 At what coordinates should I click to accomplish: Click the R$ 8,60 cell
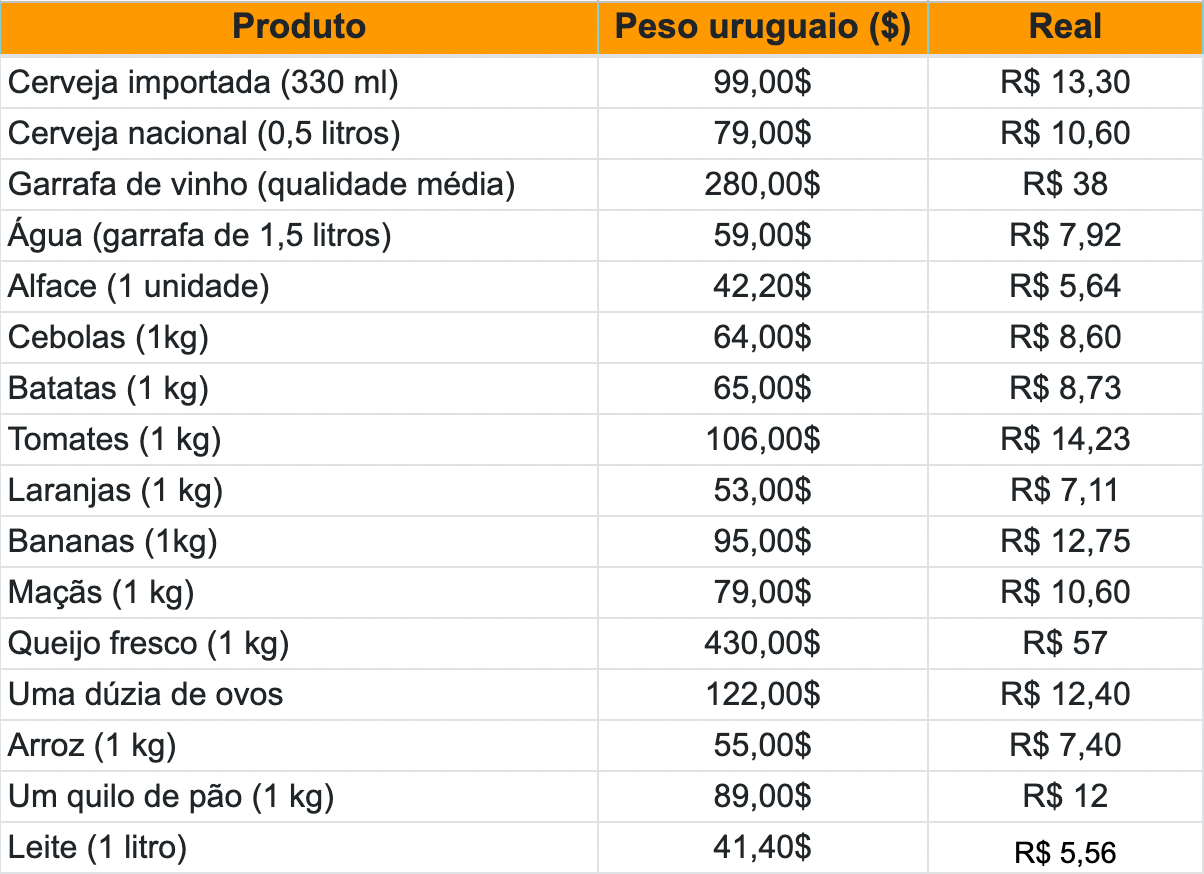1065,337
